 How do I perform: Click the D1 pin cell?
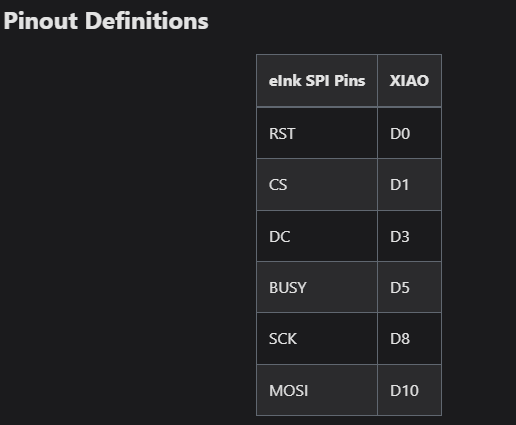pyautogui.click(x=409, y=185)
